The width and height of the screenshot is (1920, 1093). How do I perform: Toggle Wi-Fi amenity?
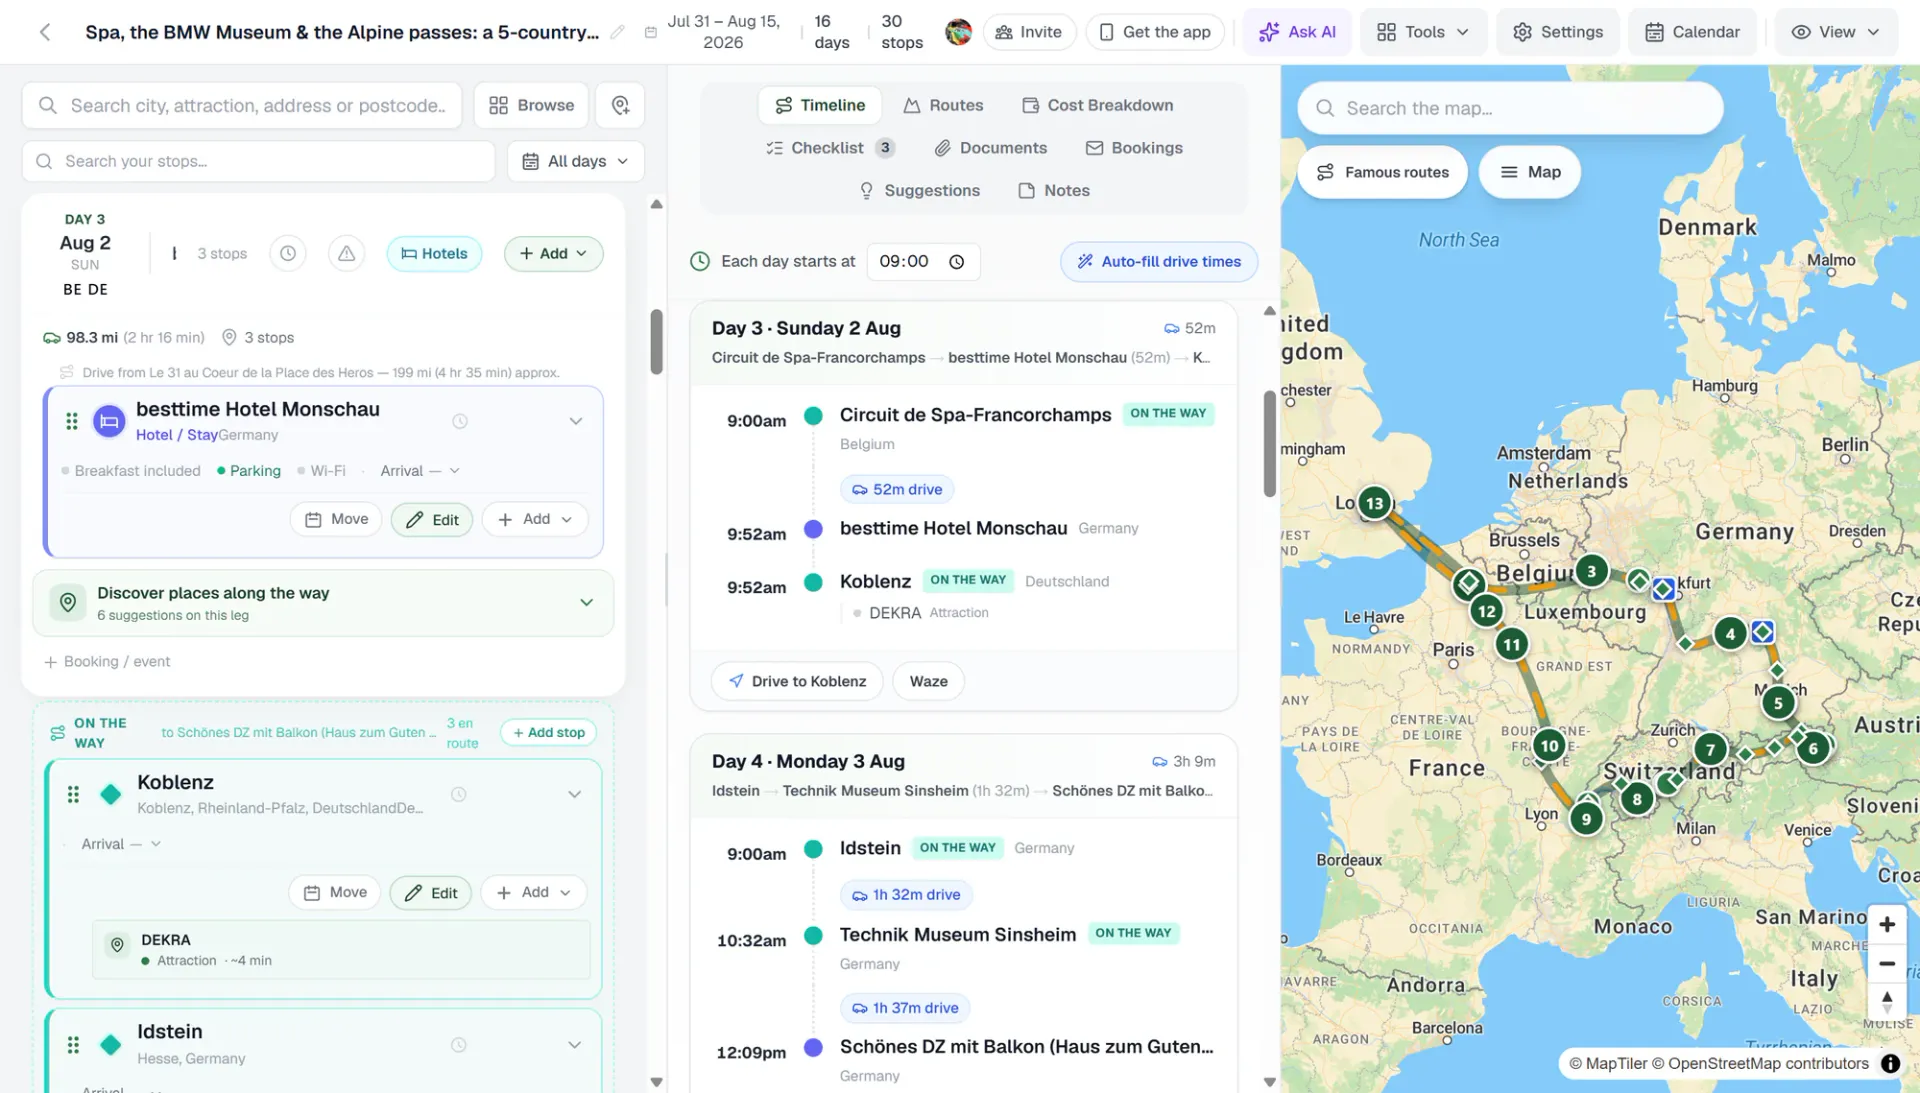[321, 471]
